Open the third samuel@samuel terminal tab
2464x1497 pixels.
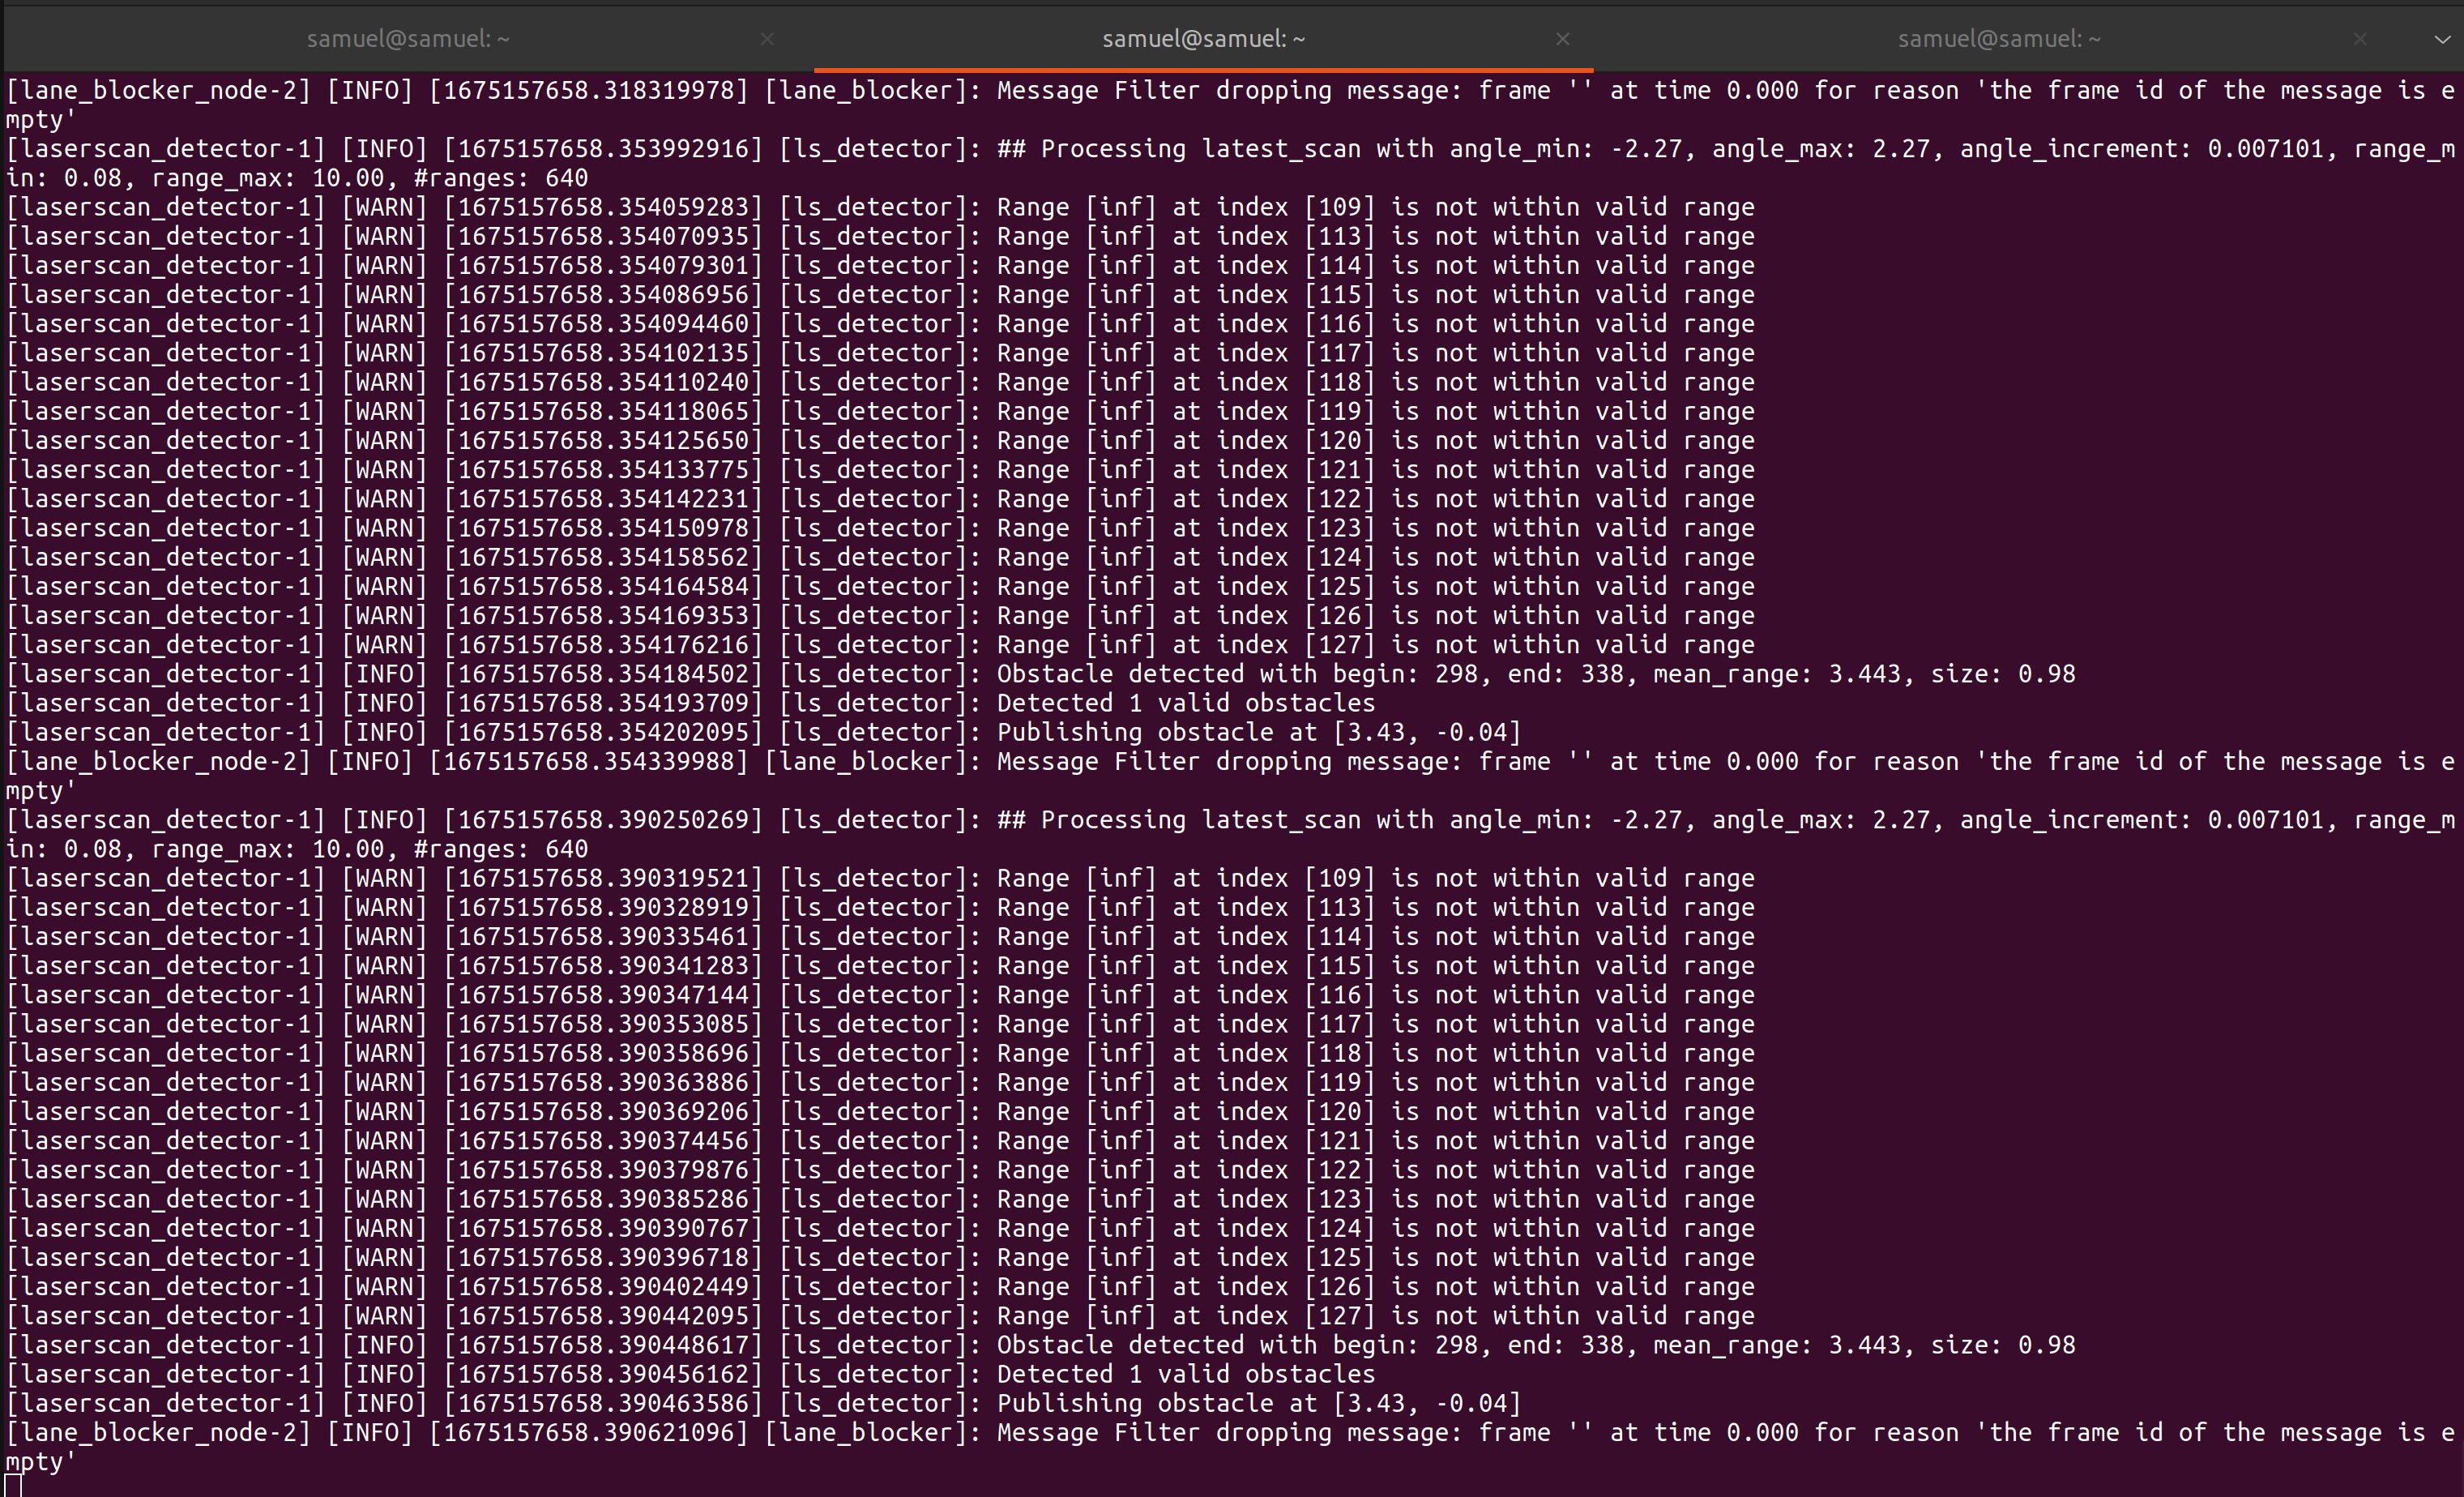[1999, 39]
